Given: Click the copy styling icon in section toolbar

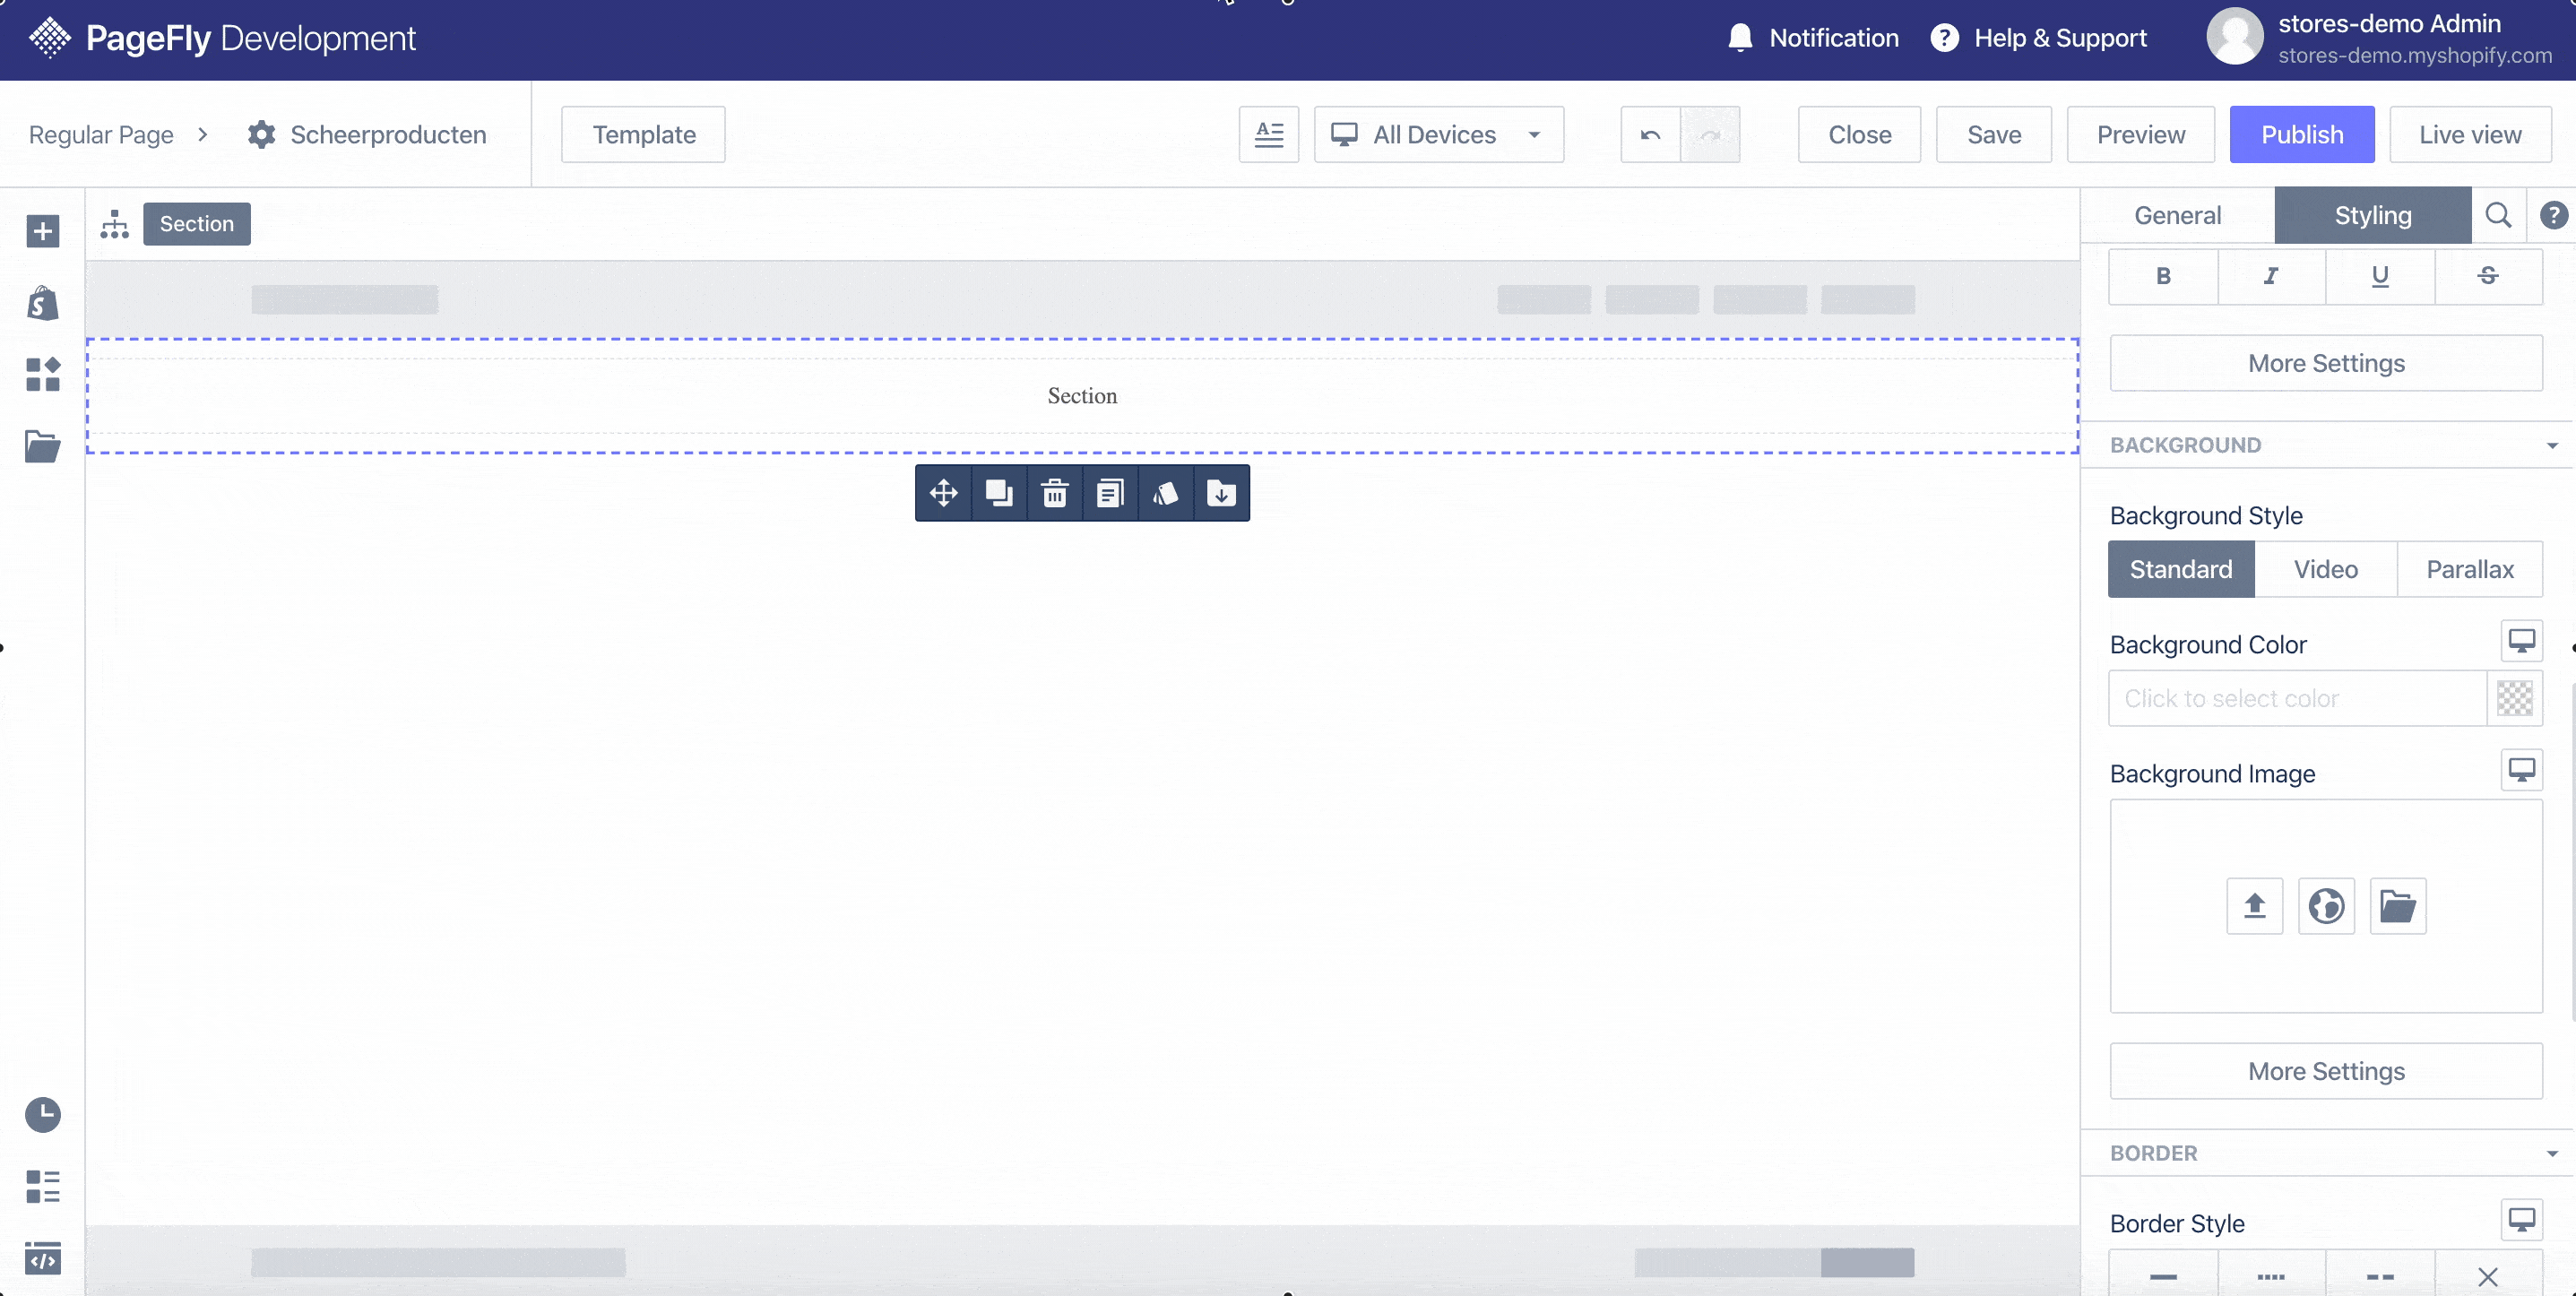Looking at the screenshot, I should pos(1165,493).
